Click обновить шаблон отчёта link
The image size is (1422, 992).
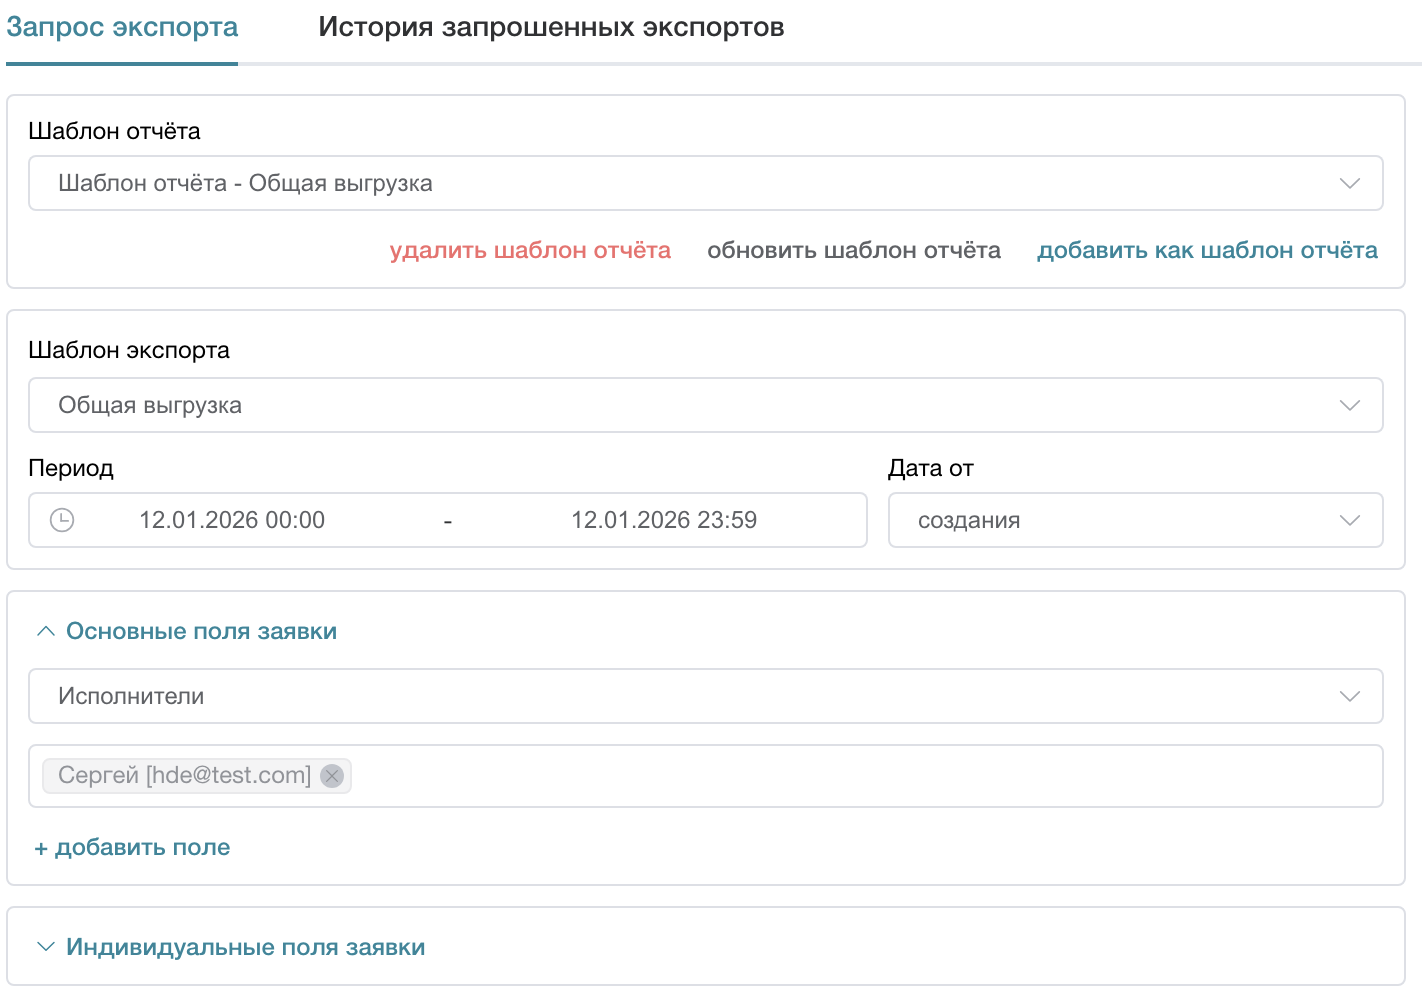(x=853, y=251)
